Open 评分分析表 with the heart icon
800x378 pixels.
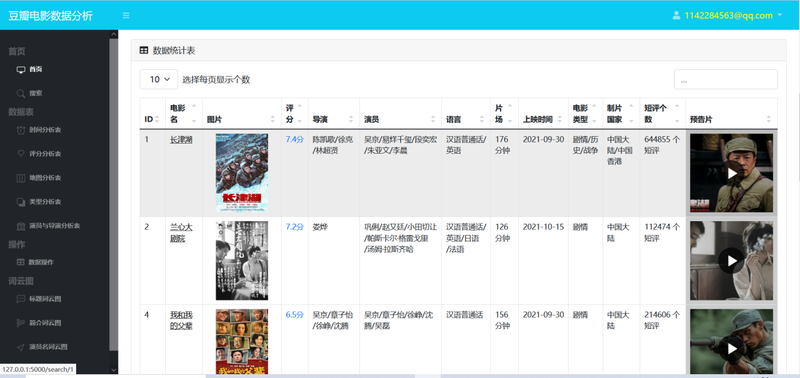[39, 154]
